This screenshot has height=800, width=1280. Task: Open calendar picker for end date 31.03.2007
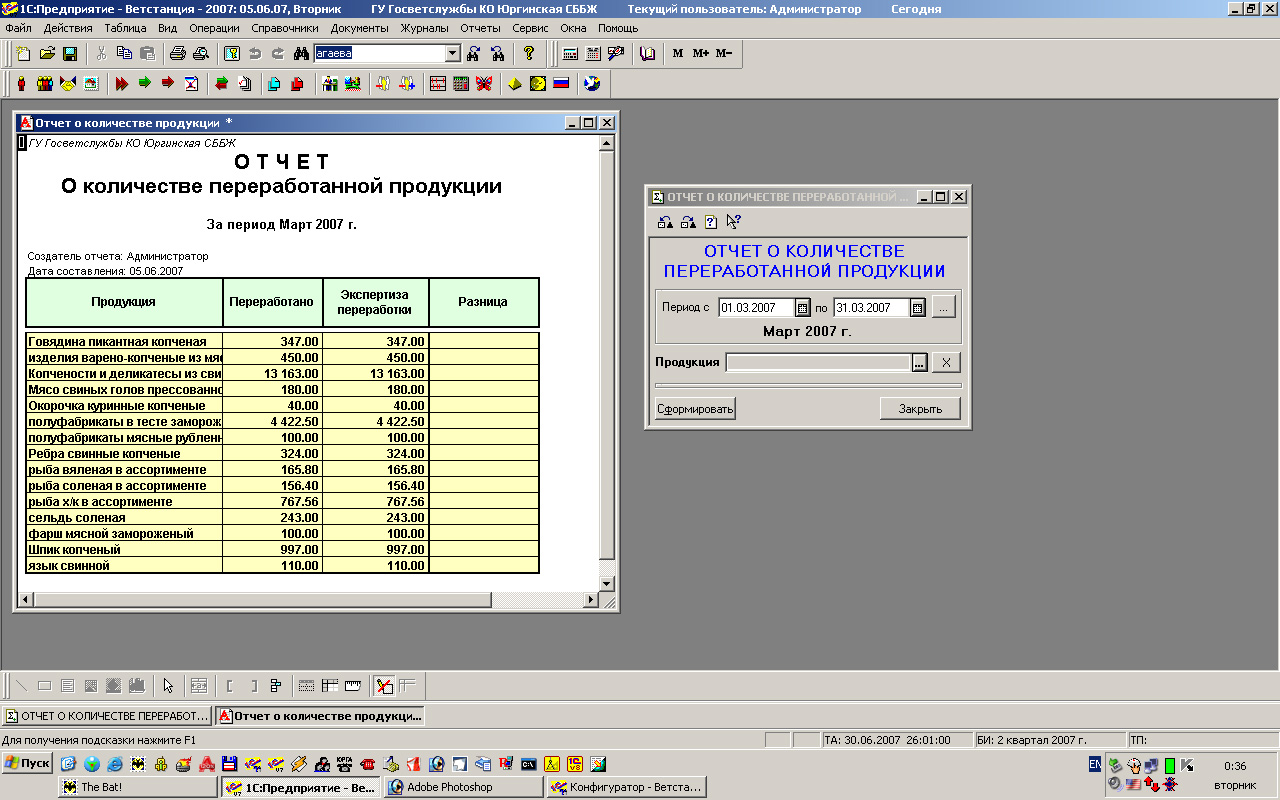click(917, 308)
